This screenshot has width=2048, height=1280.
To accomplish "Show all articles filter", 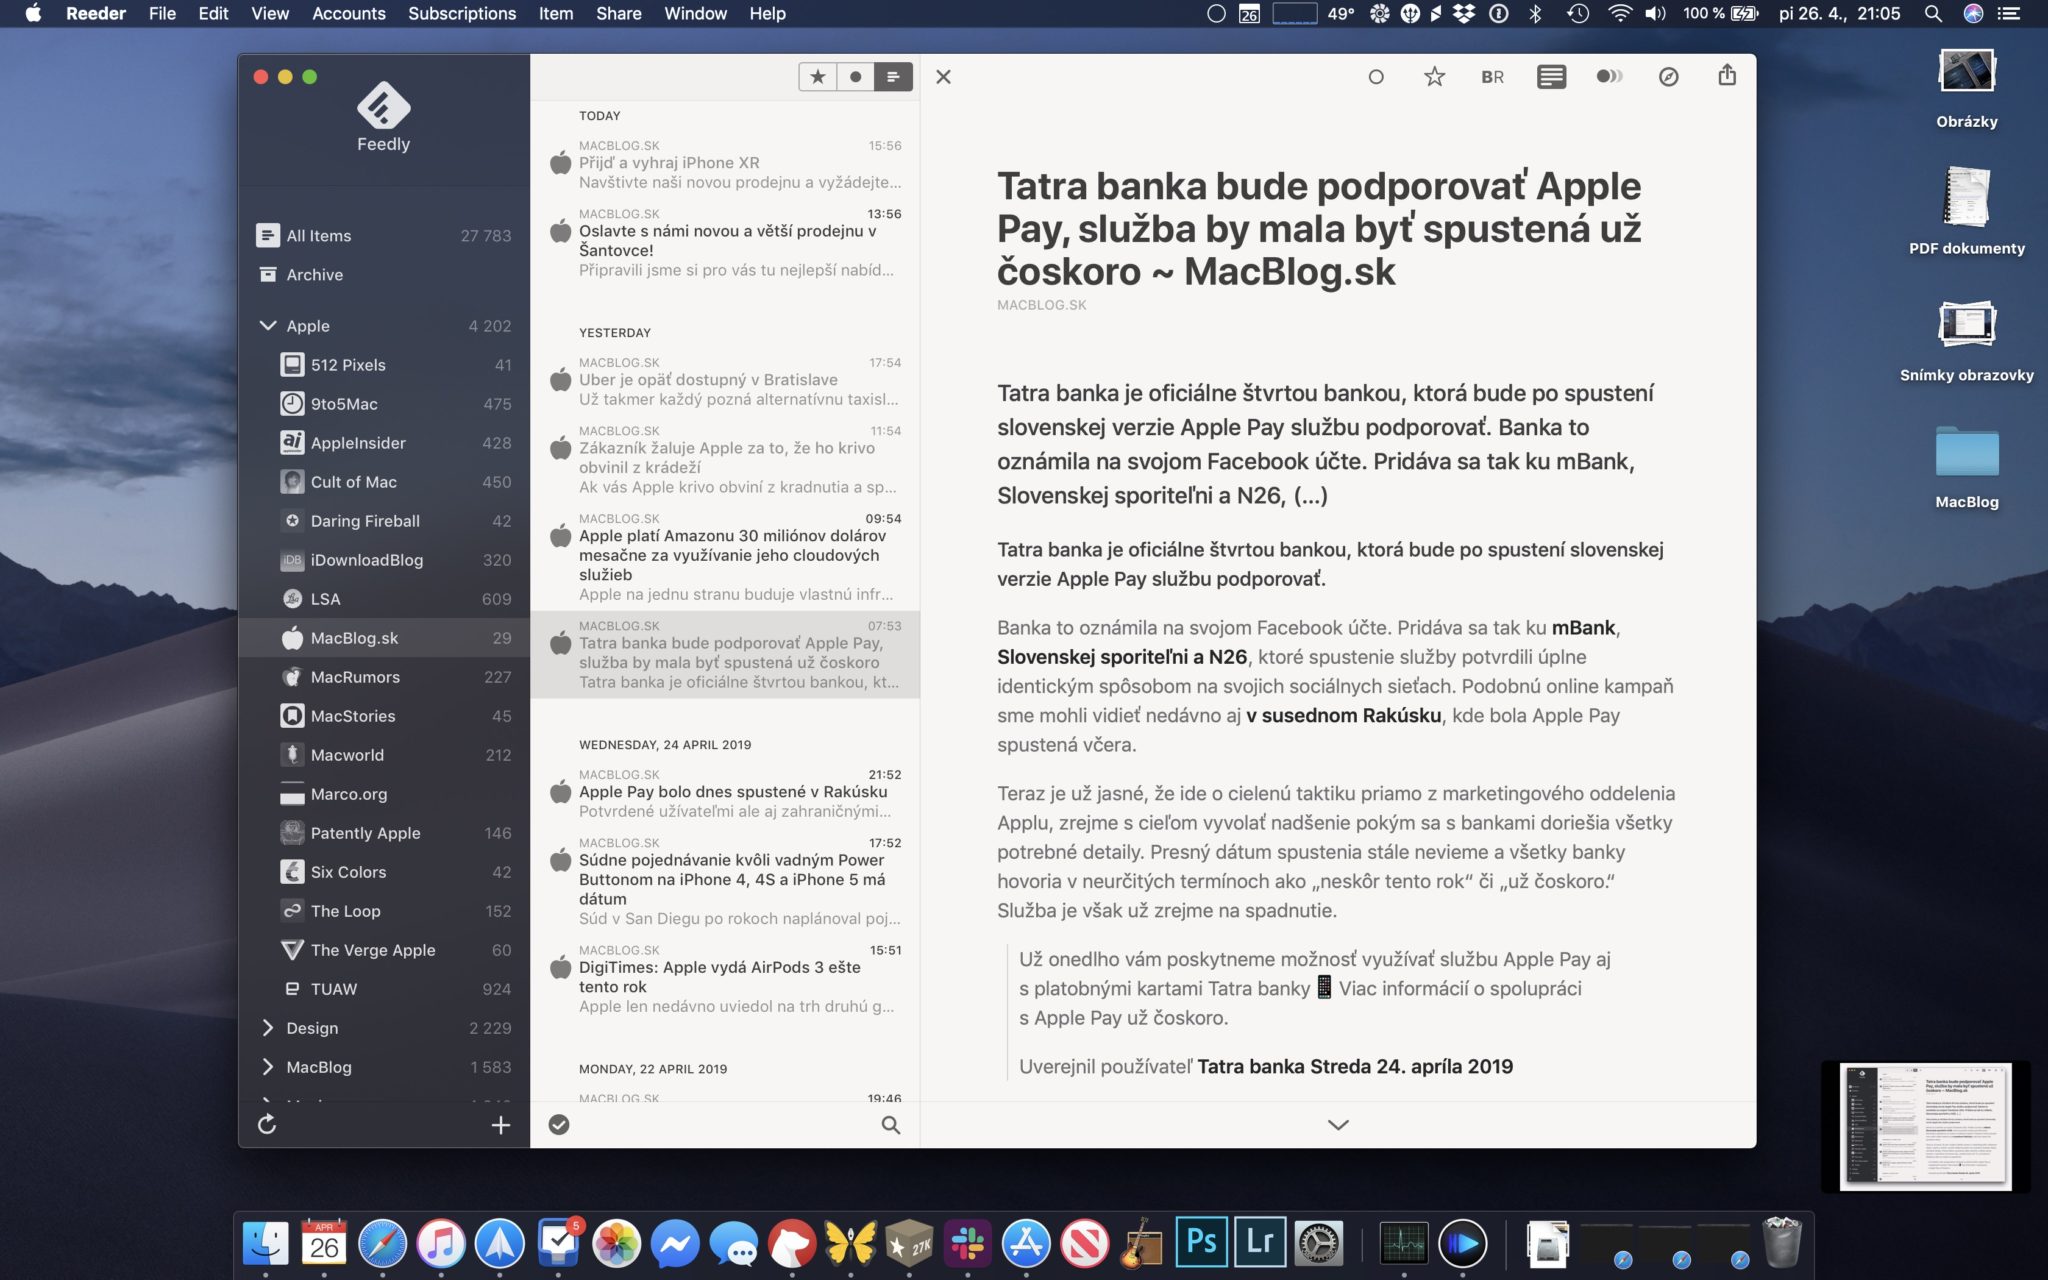I will click(893, 77).
